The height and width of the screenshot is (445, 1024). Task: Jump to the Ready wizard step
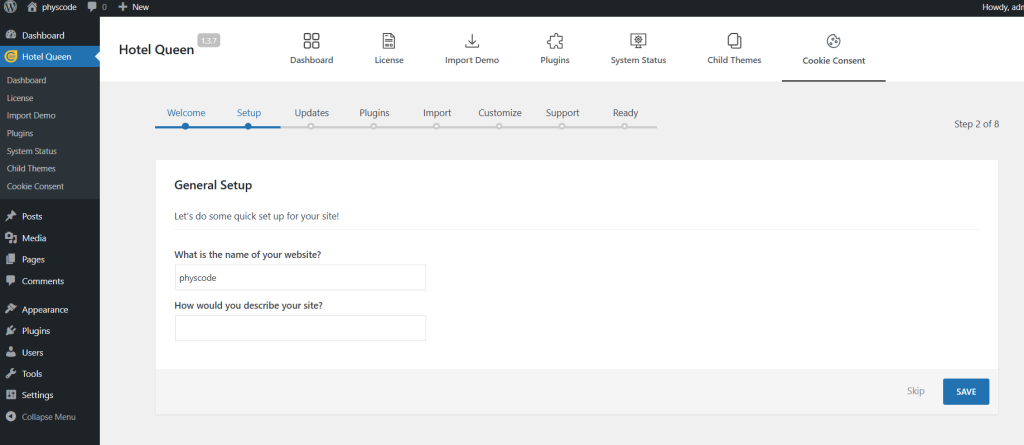[625, 113]
